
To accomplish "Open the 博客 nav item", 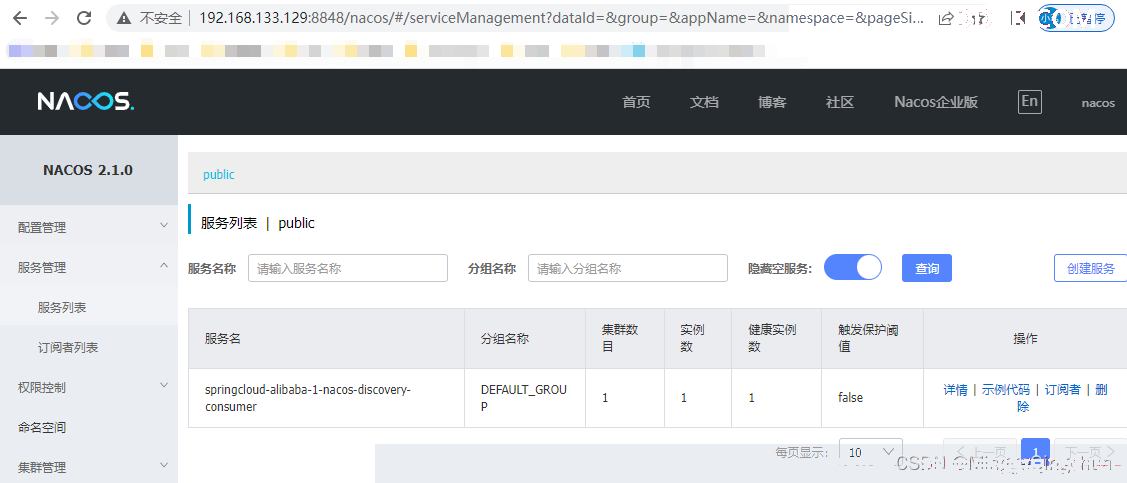I will click(772, 102).
